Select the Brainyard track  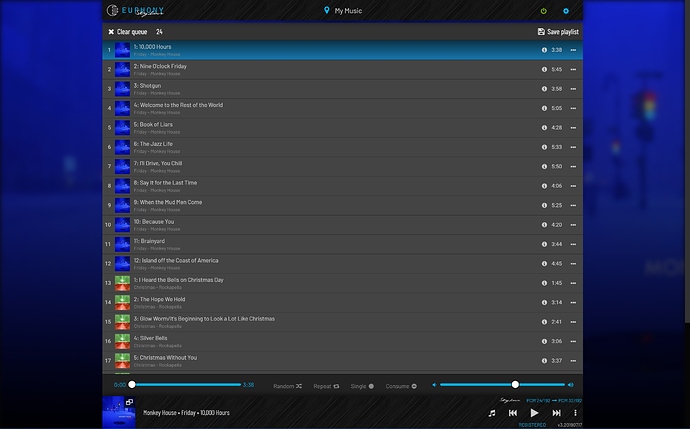(x=342, y=244)
